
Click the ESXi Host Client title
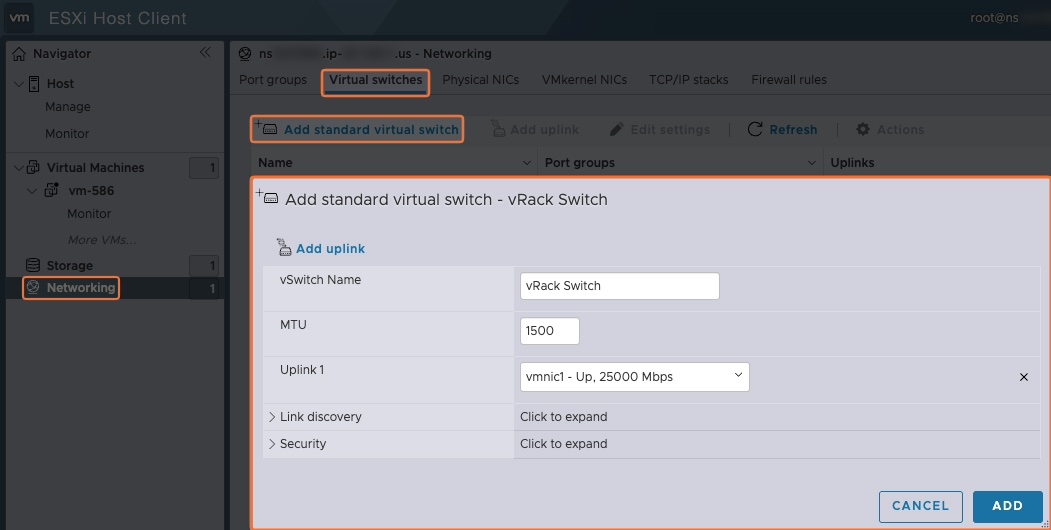118,18
